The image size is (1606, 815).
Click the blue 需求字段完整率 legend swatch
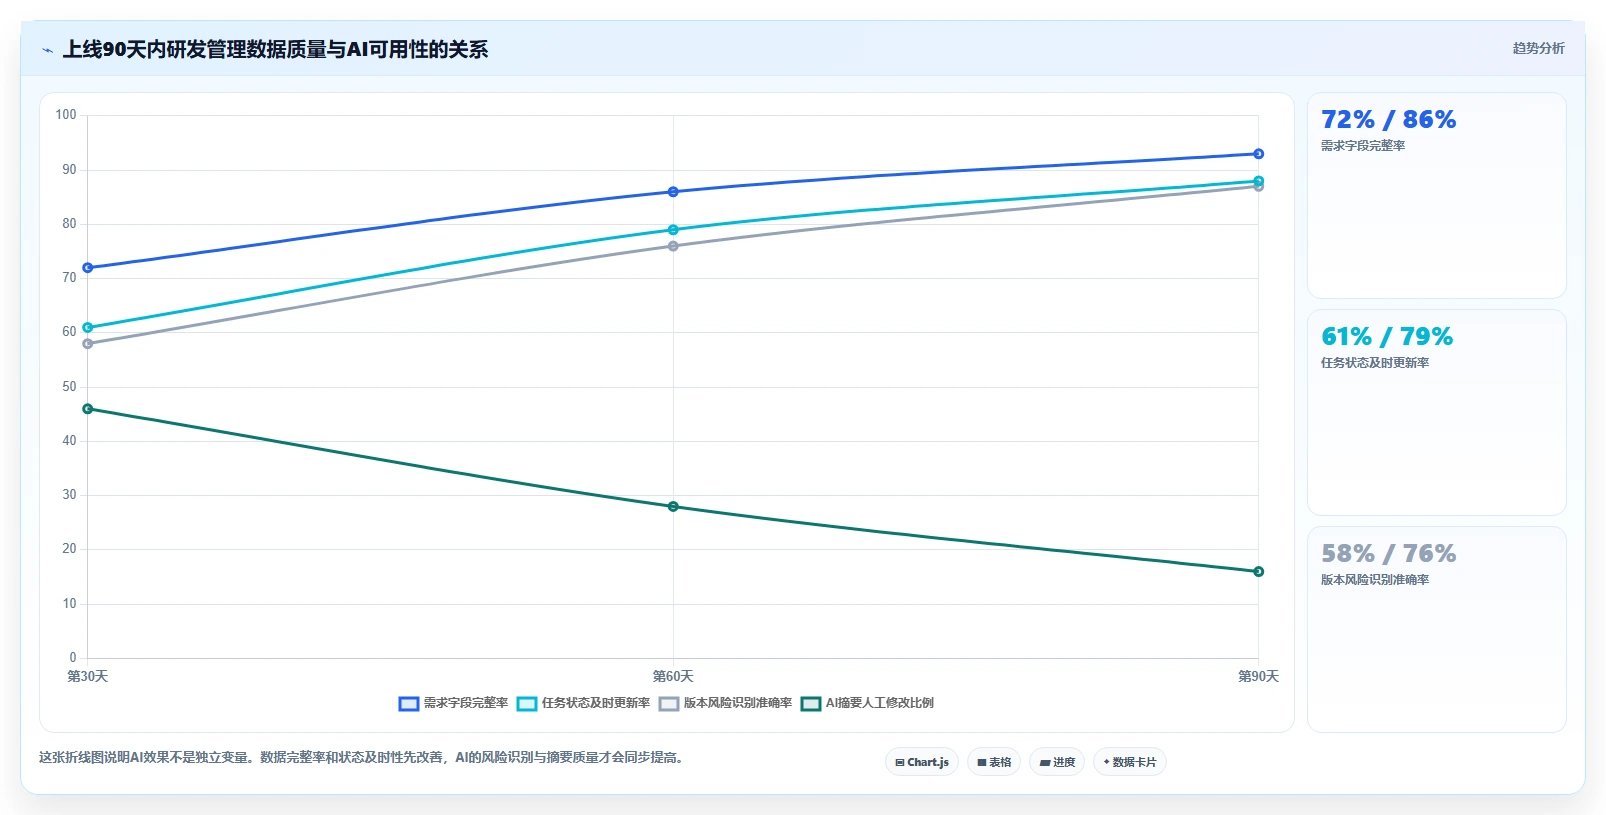click(408, 704)
